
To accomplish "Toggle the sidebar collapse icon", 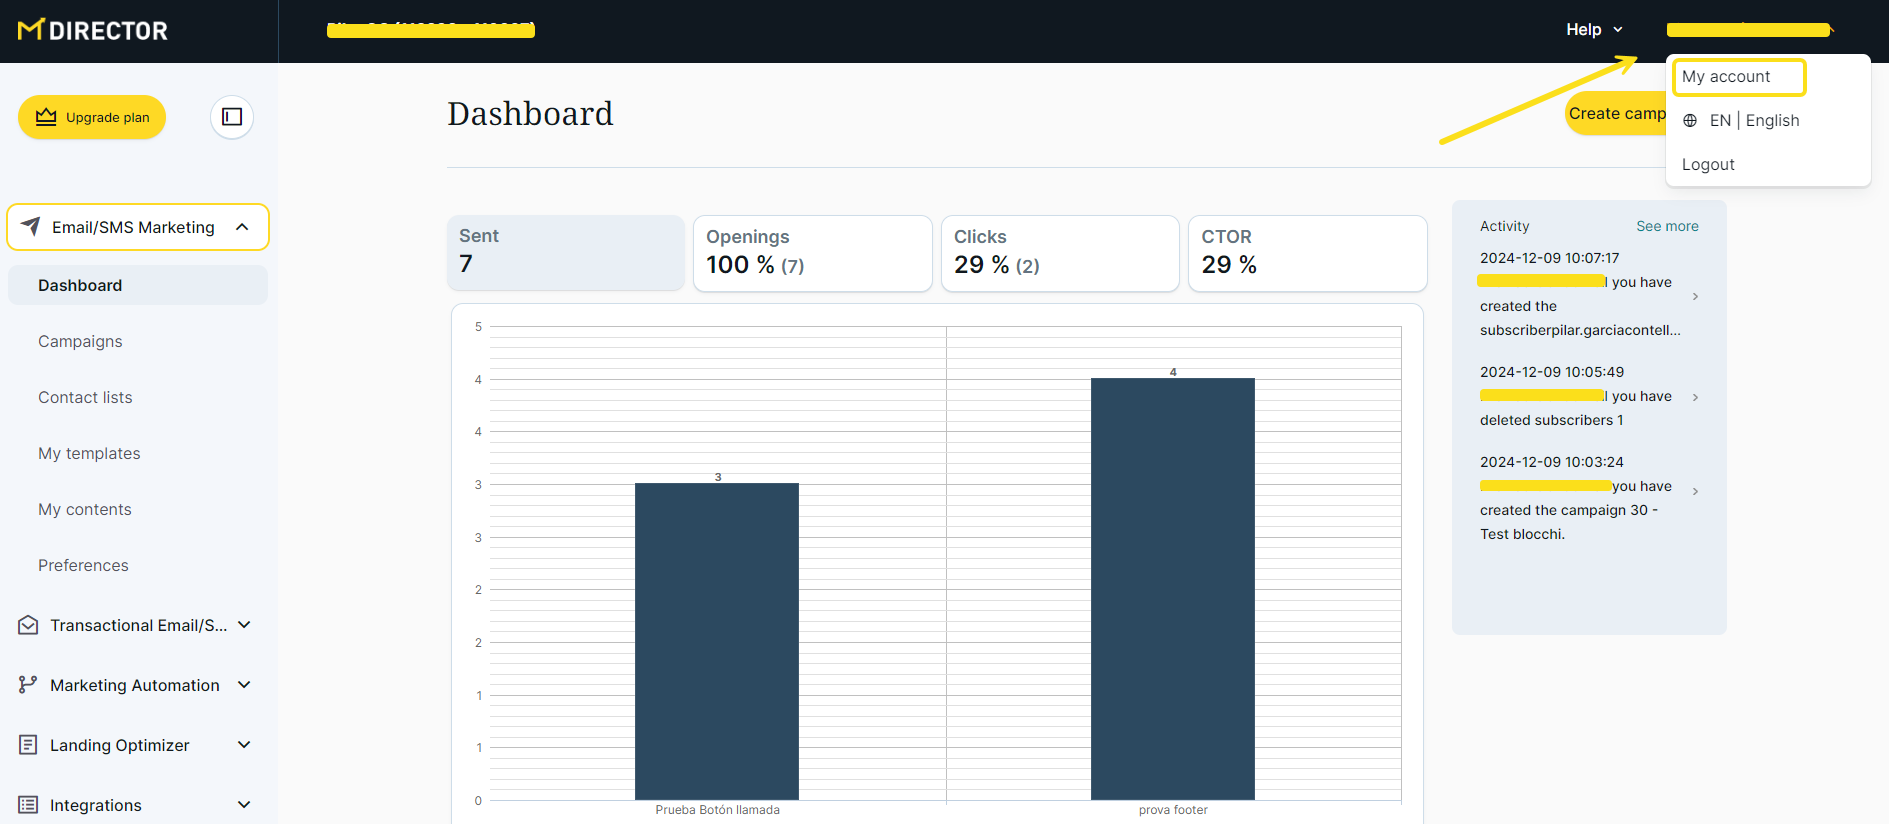I will tap(232, 117).
